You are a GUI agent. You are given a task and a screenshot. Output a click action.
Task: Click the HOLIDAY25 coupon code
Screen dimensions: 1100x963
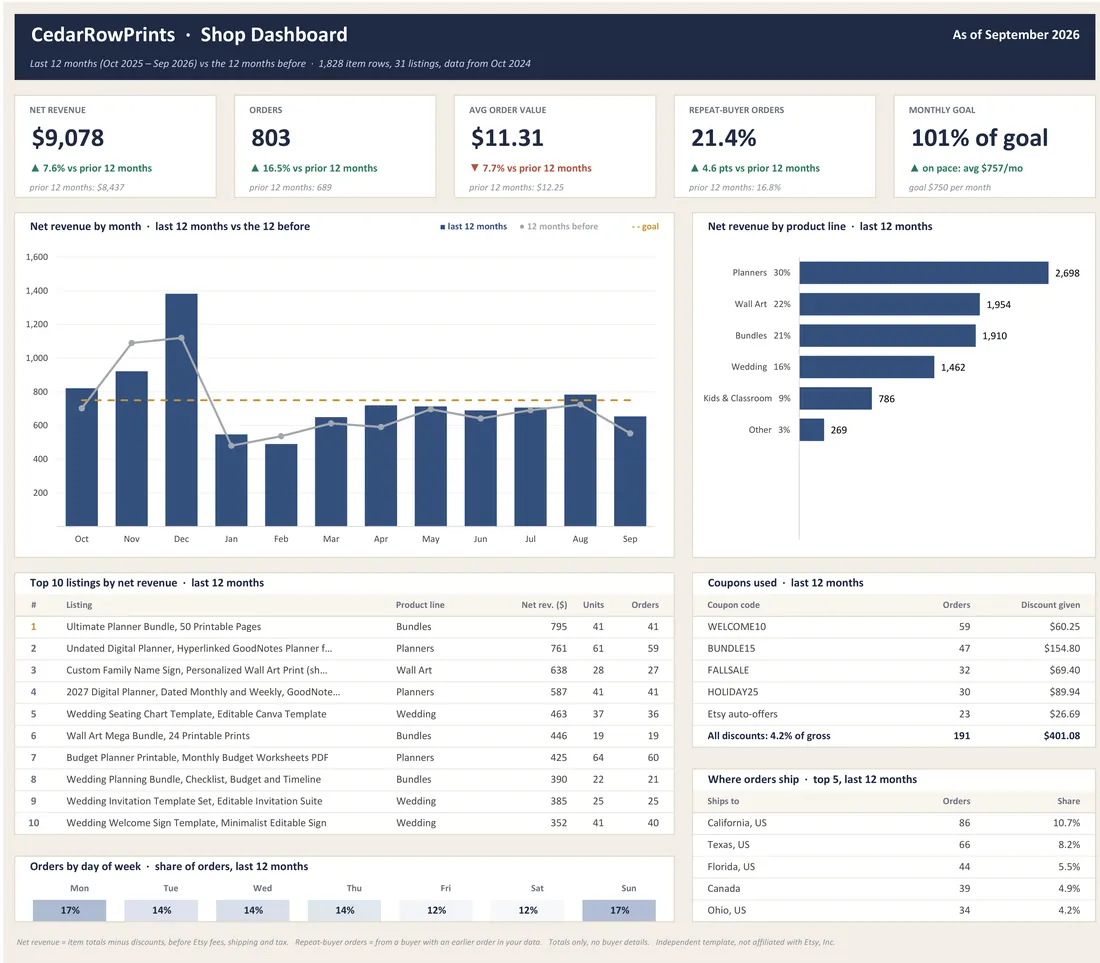pos(732,692)
